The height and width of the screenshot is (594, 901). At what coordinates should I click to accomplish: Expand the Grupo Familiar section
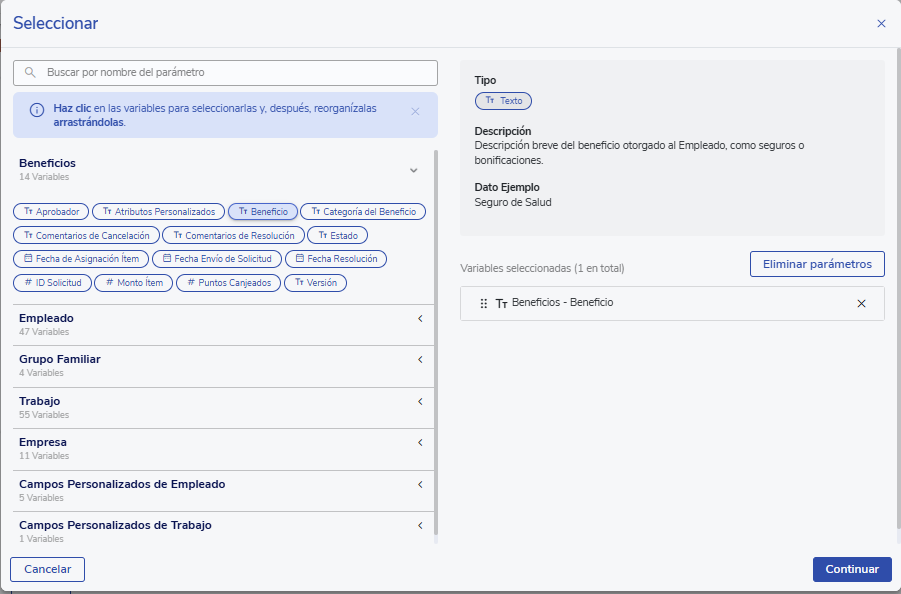click(420, 360)
